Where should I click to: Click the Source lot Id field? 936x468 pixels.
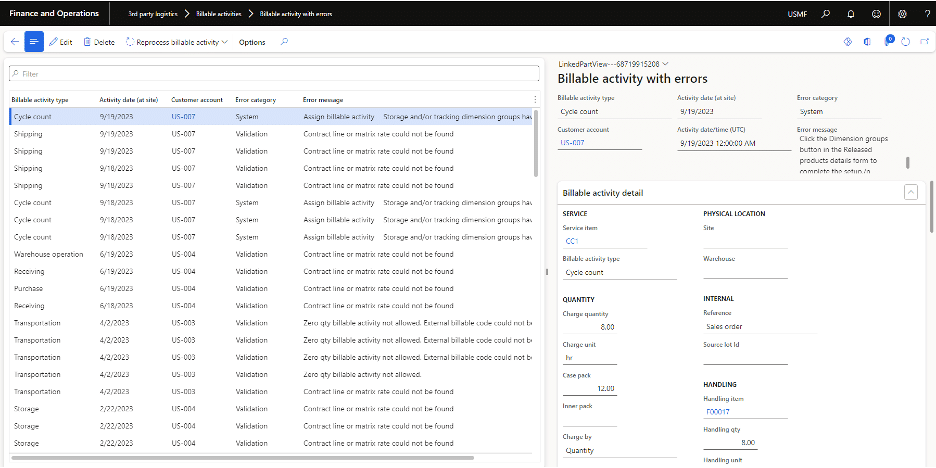pyautogui.click(x=746, y=358)
